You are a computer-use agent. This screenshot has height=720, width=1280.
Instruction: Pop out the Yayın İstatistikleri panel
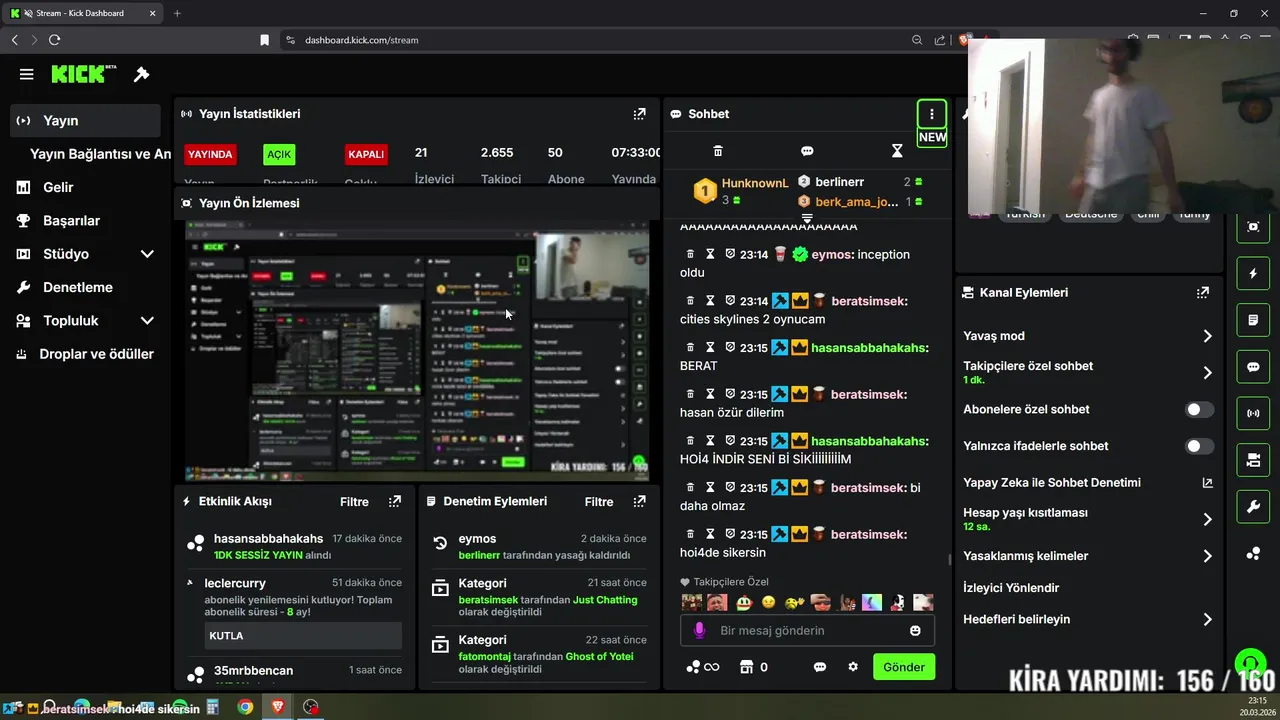coord(639,114)
